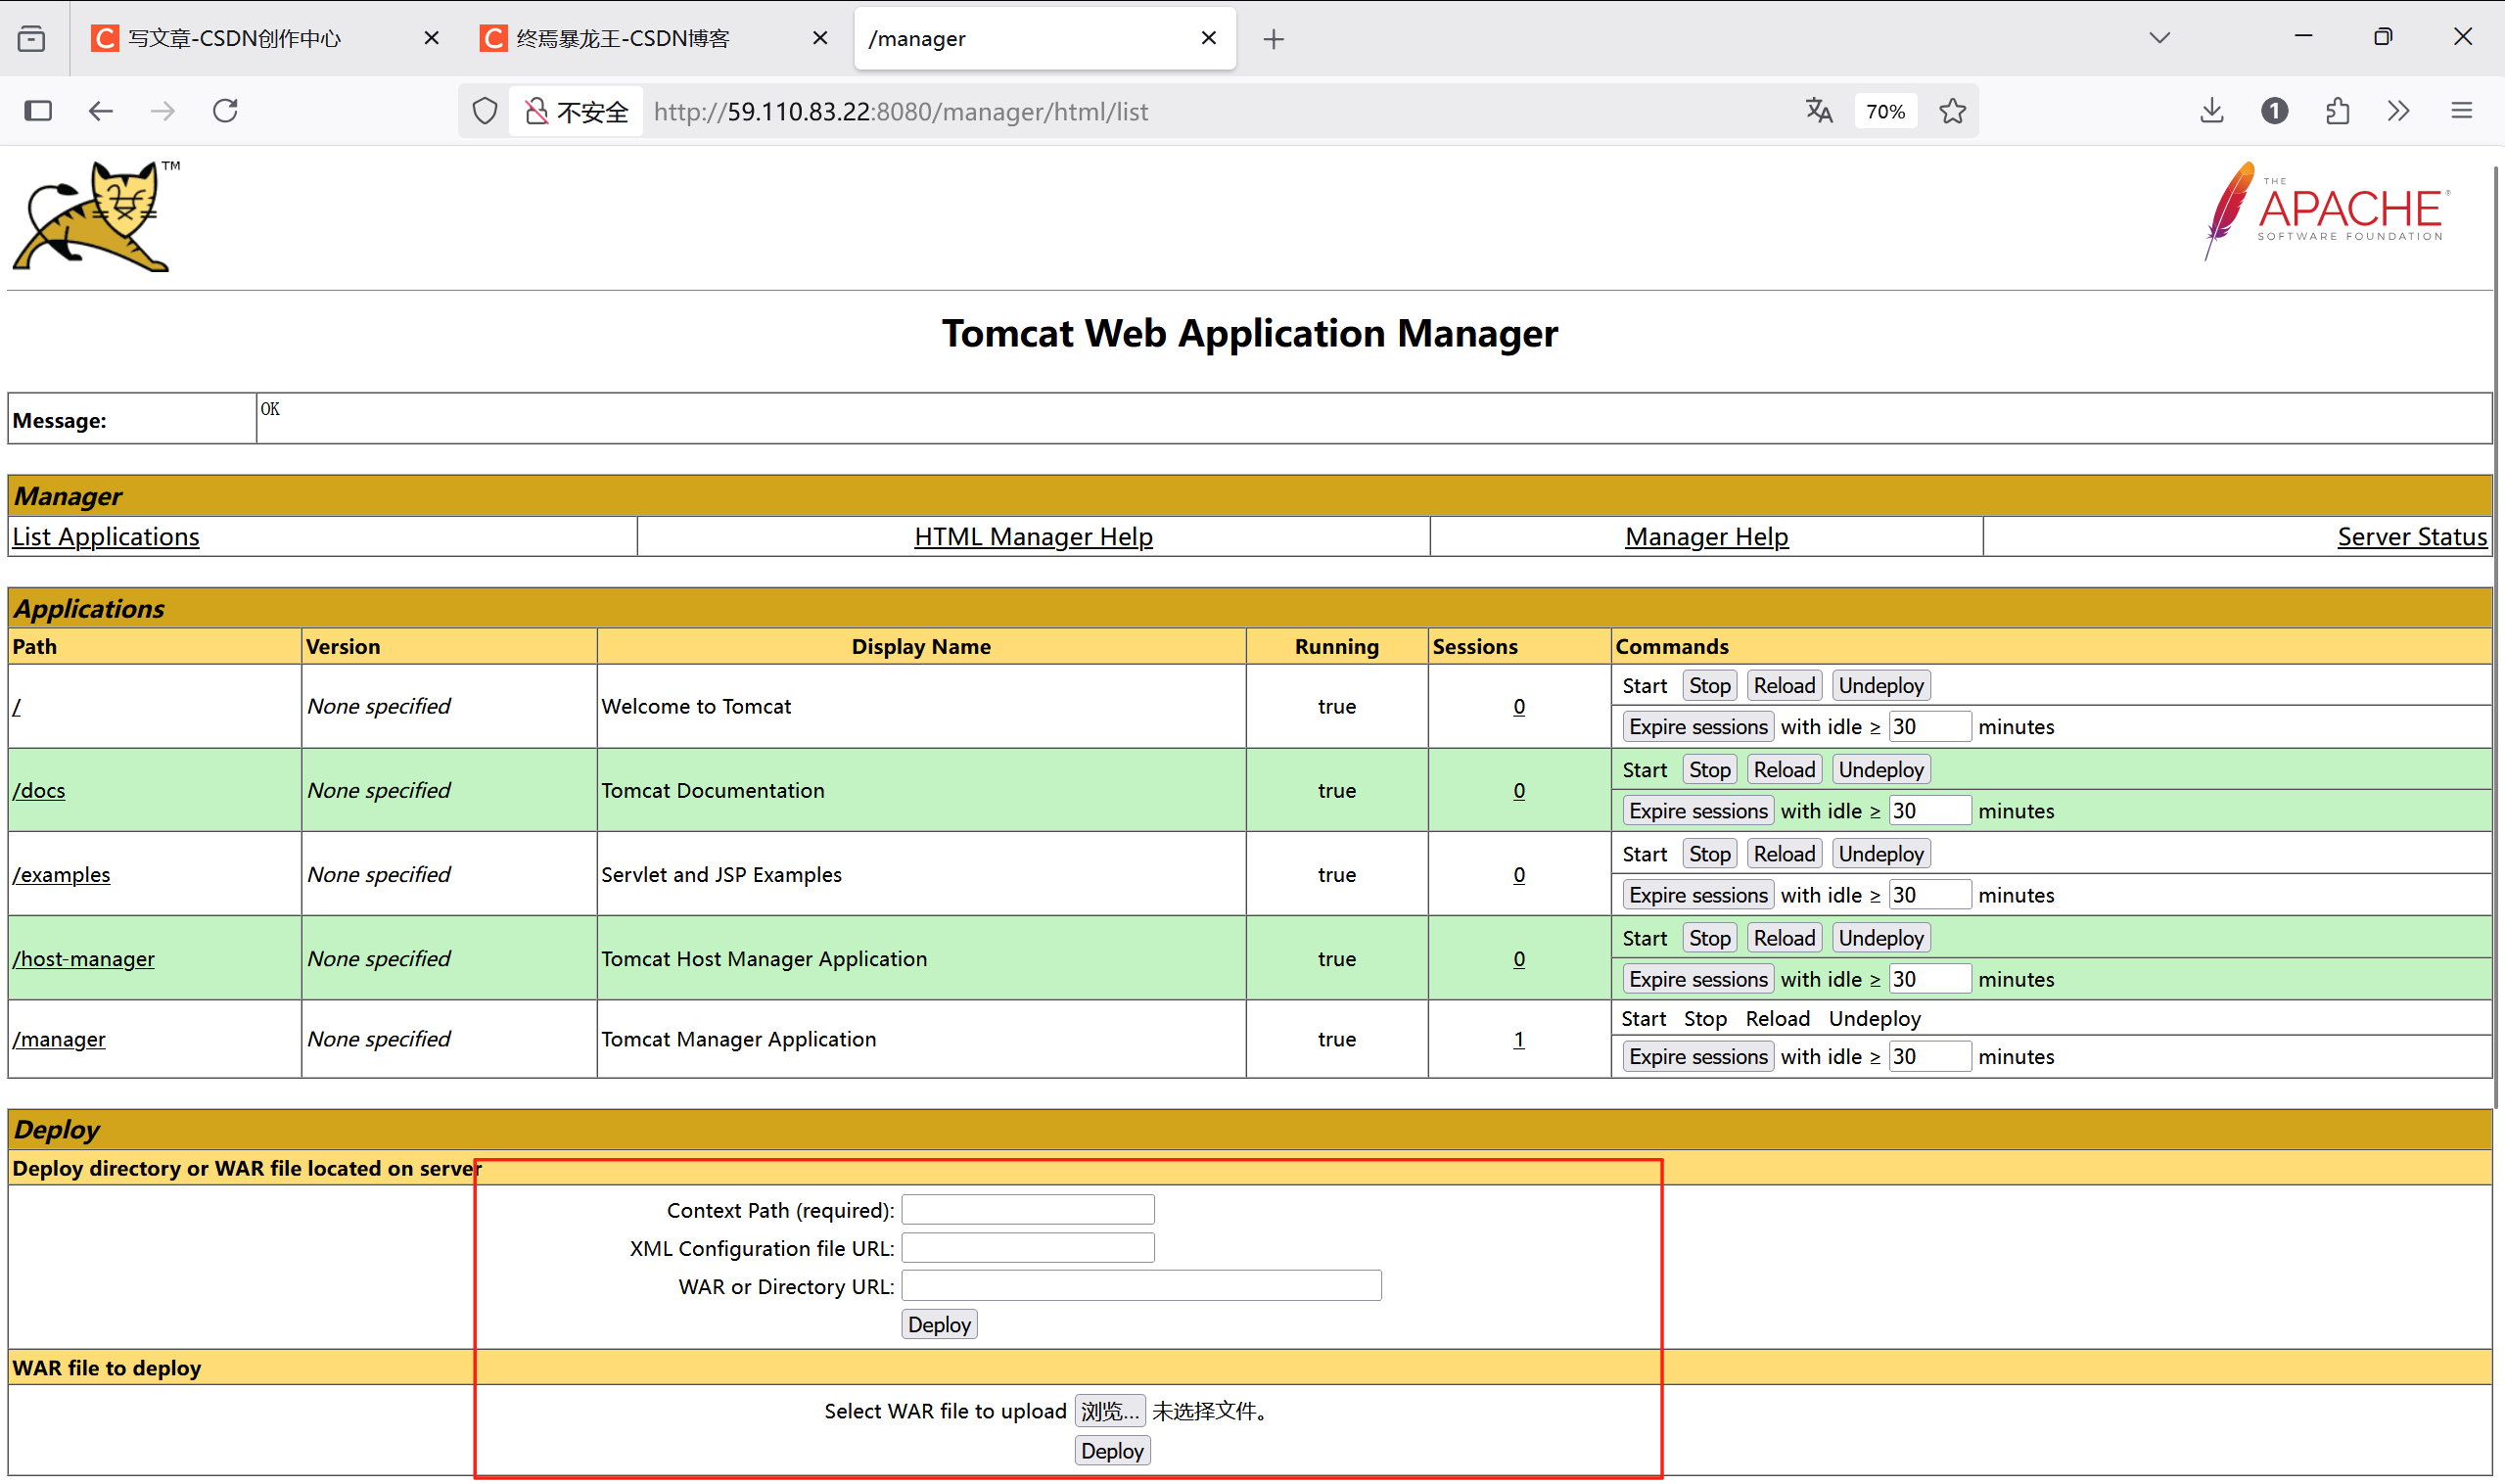Reload the page with refresh icon
Screen dimensions: 2505x1484
(x=226, y=110)
